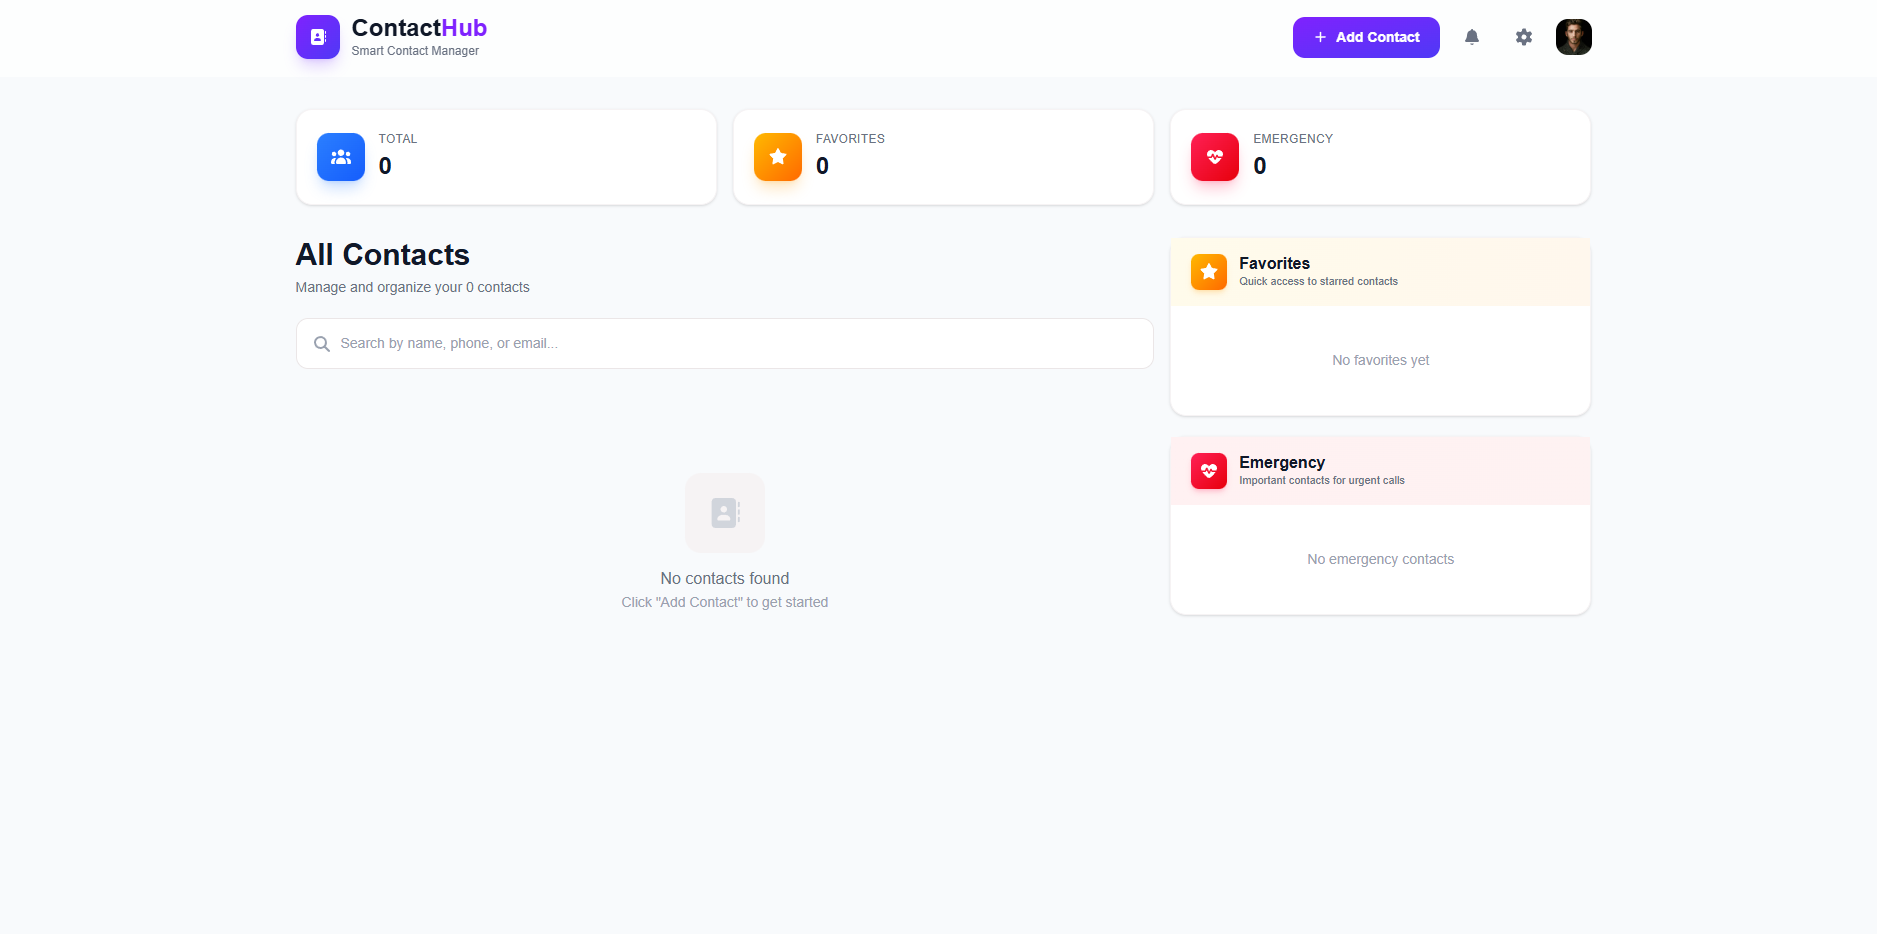Click the 'No emergency contacts' message
1877x934 pixels.
tap(1380, 559)
